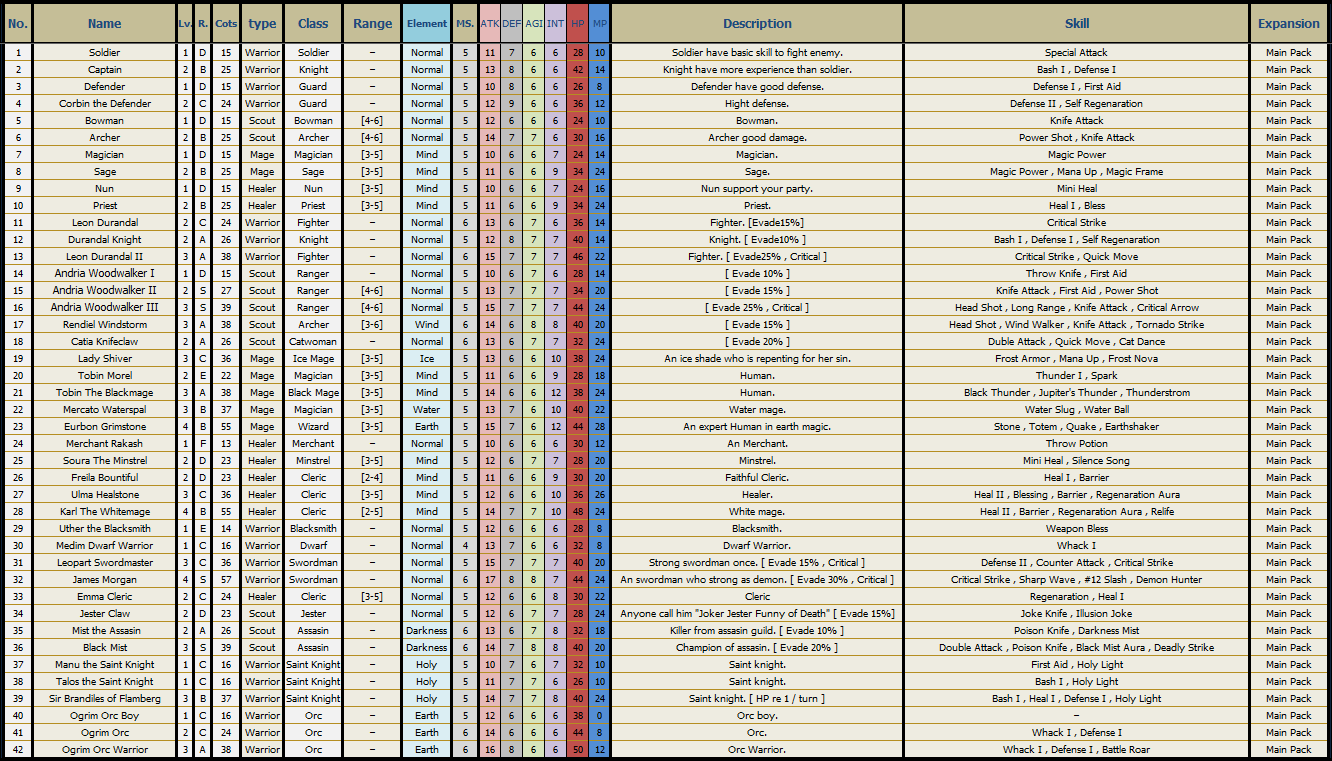Select the name 'Manu the Saint Knight'
This screenshot has height=761, width=1332.
[104, 665]
